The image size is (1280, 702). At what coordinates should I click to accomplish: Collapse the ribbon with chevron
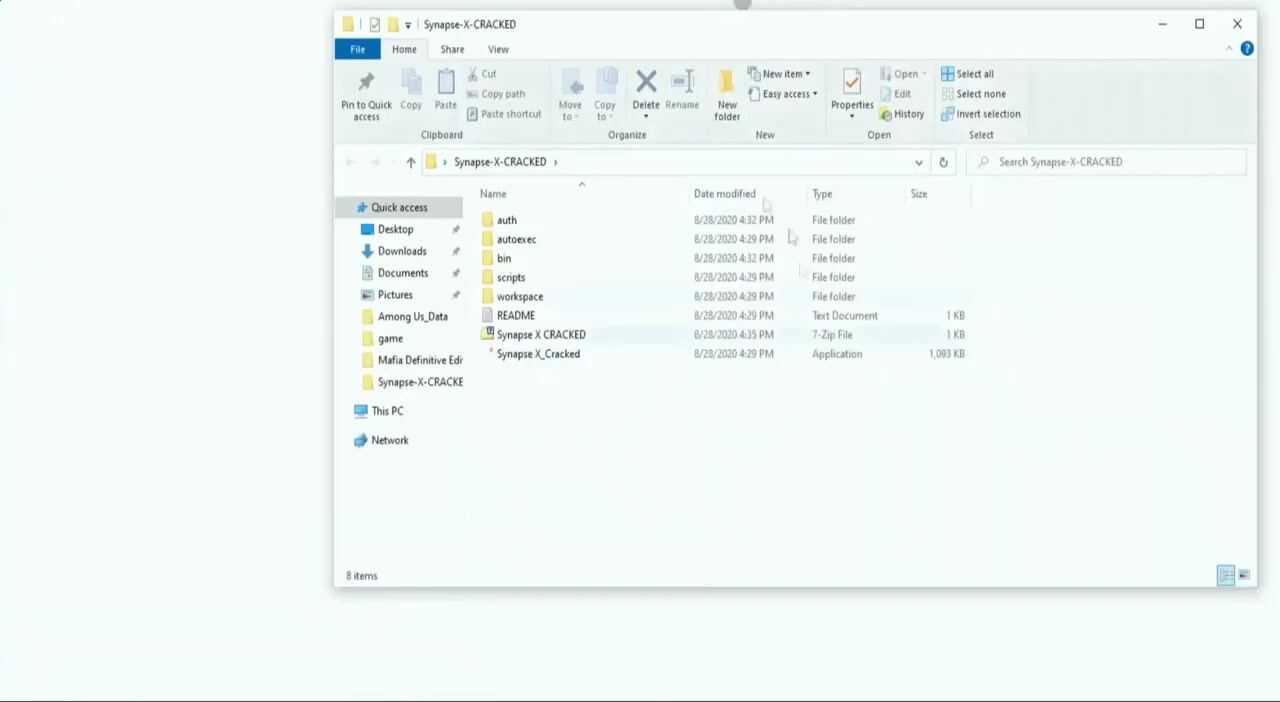tap(1229, 49)
